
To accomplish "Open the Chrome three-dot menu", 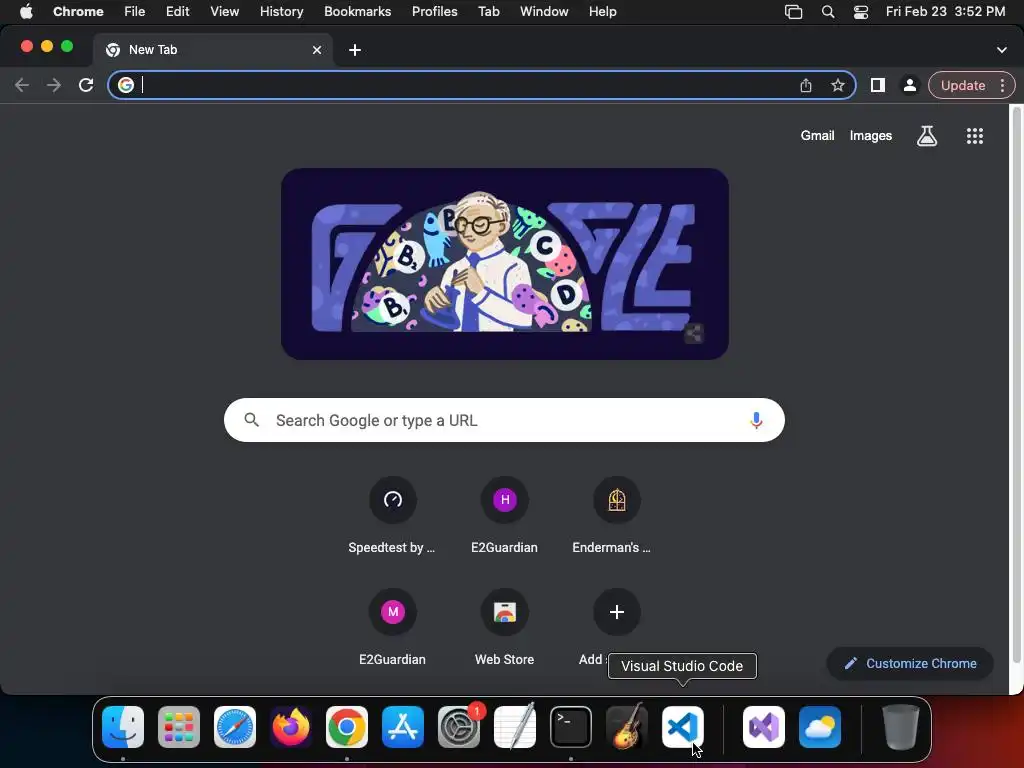I will (x=1002, y=86).
